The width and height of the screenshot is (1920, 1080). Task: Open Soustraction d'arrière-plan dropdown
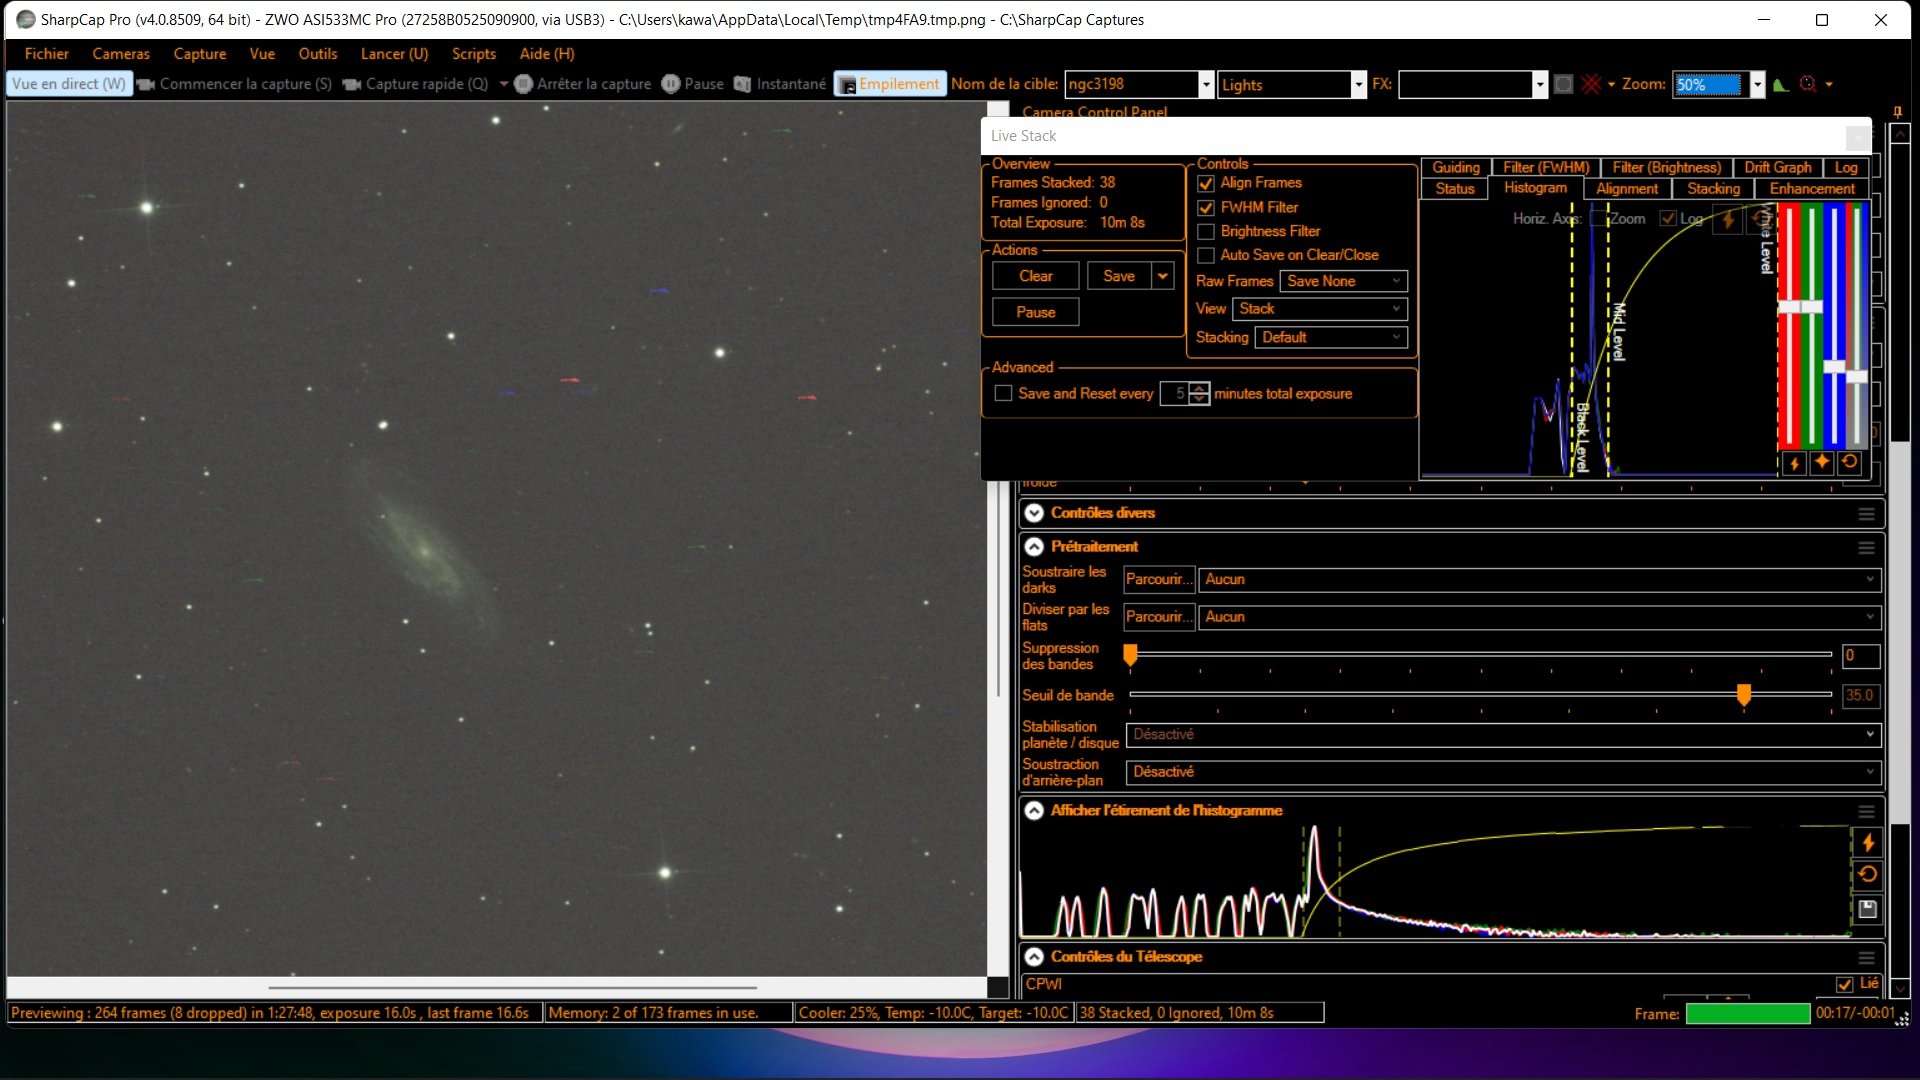[1504, 772]
